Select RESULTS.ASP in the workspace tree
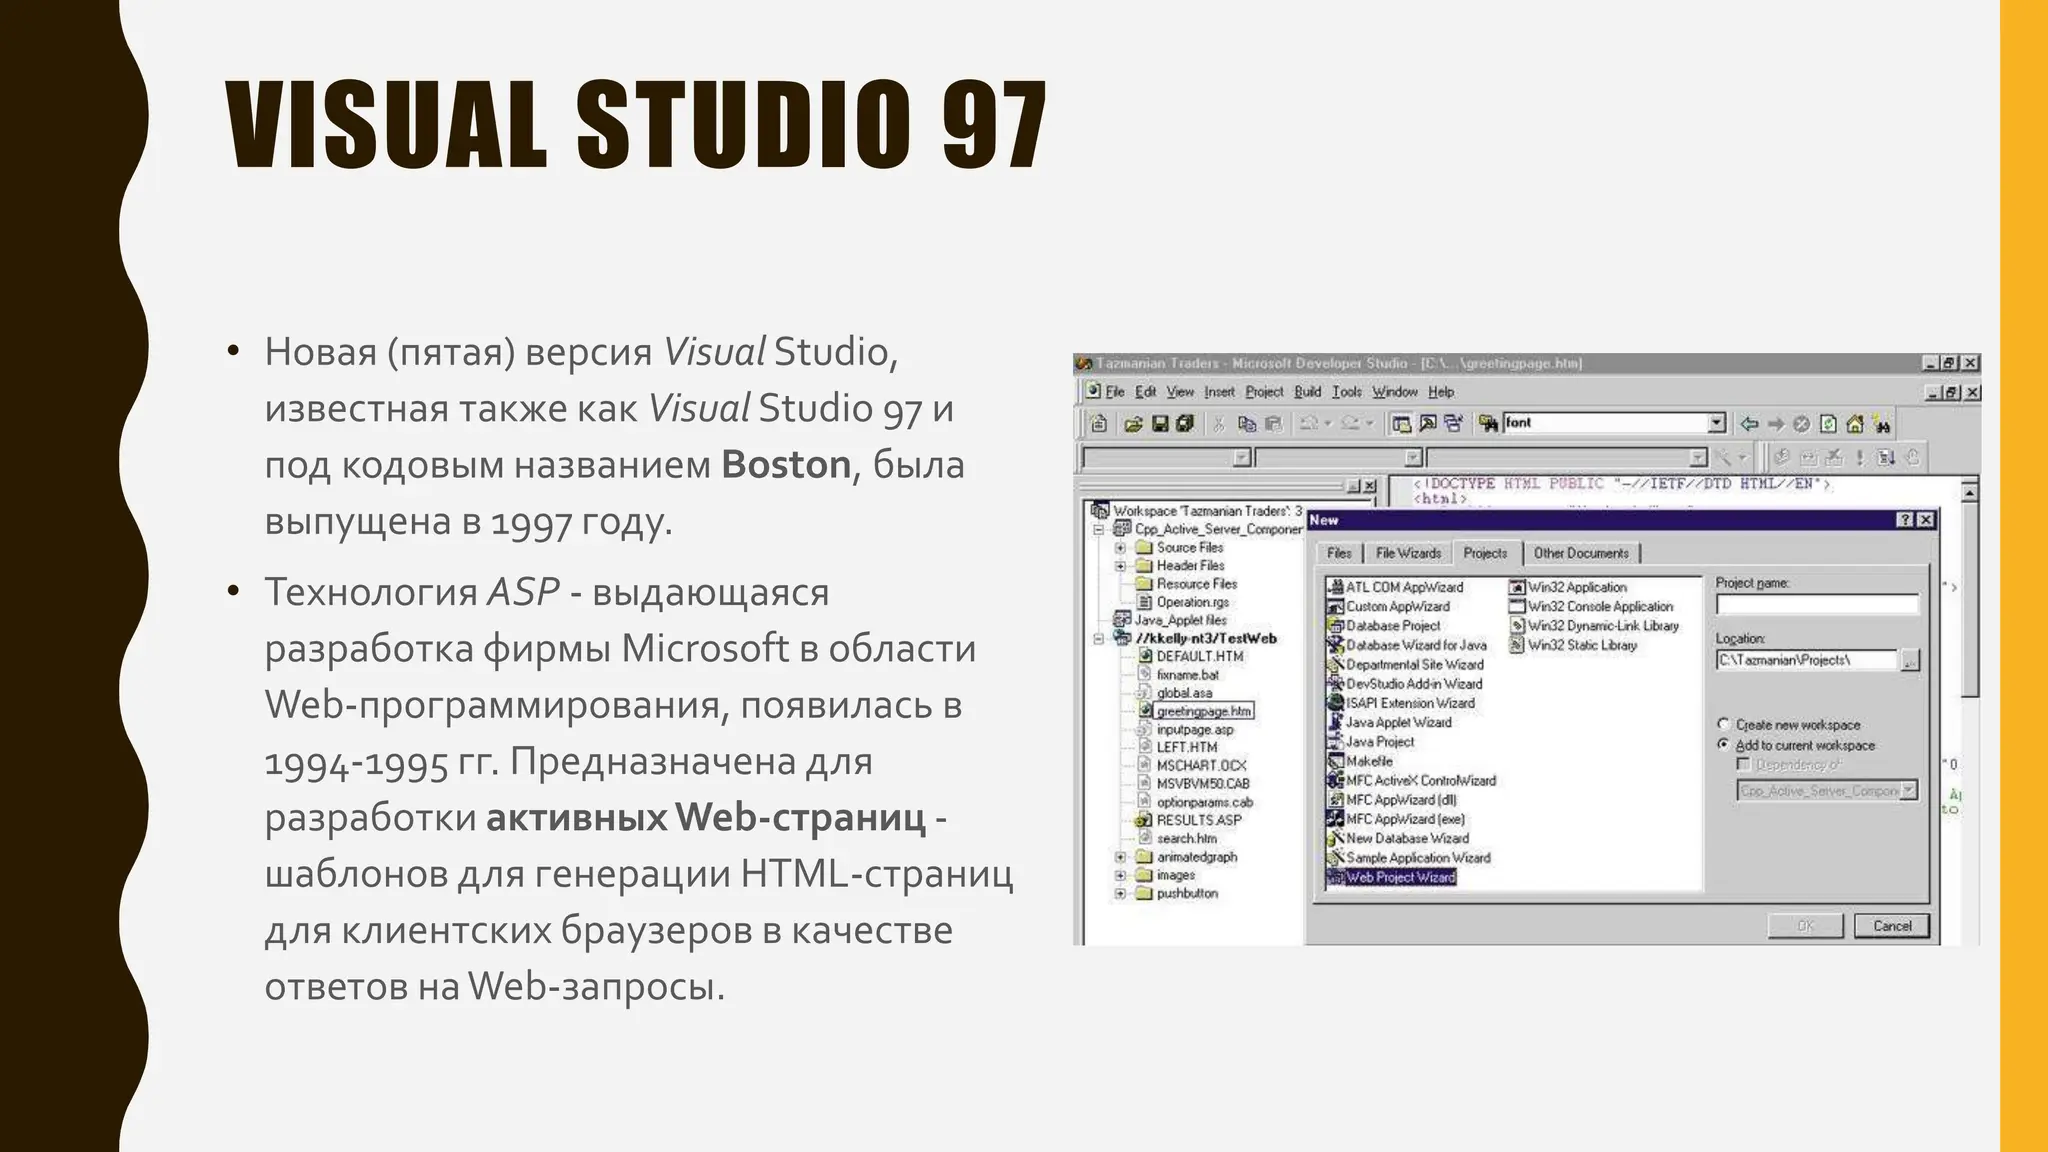Screen dimensions: 2048x1152 (x=1199, y=820)
